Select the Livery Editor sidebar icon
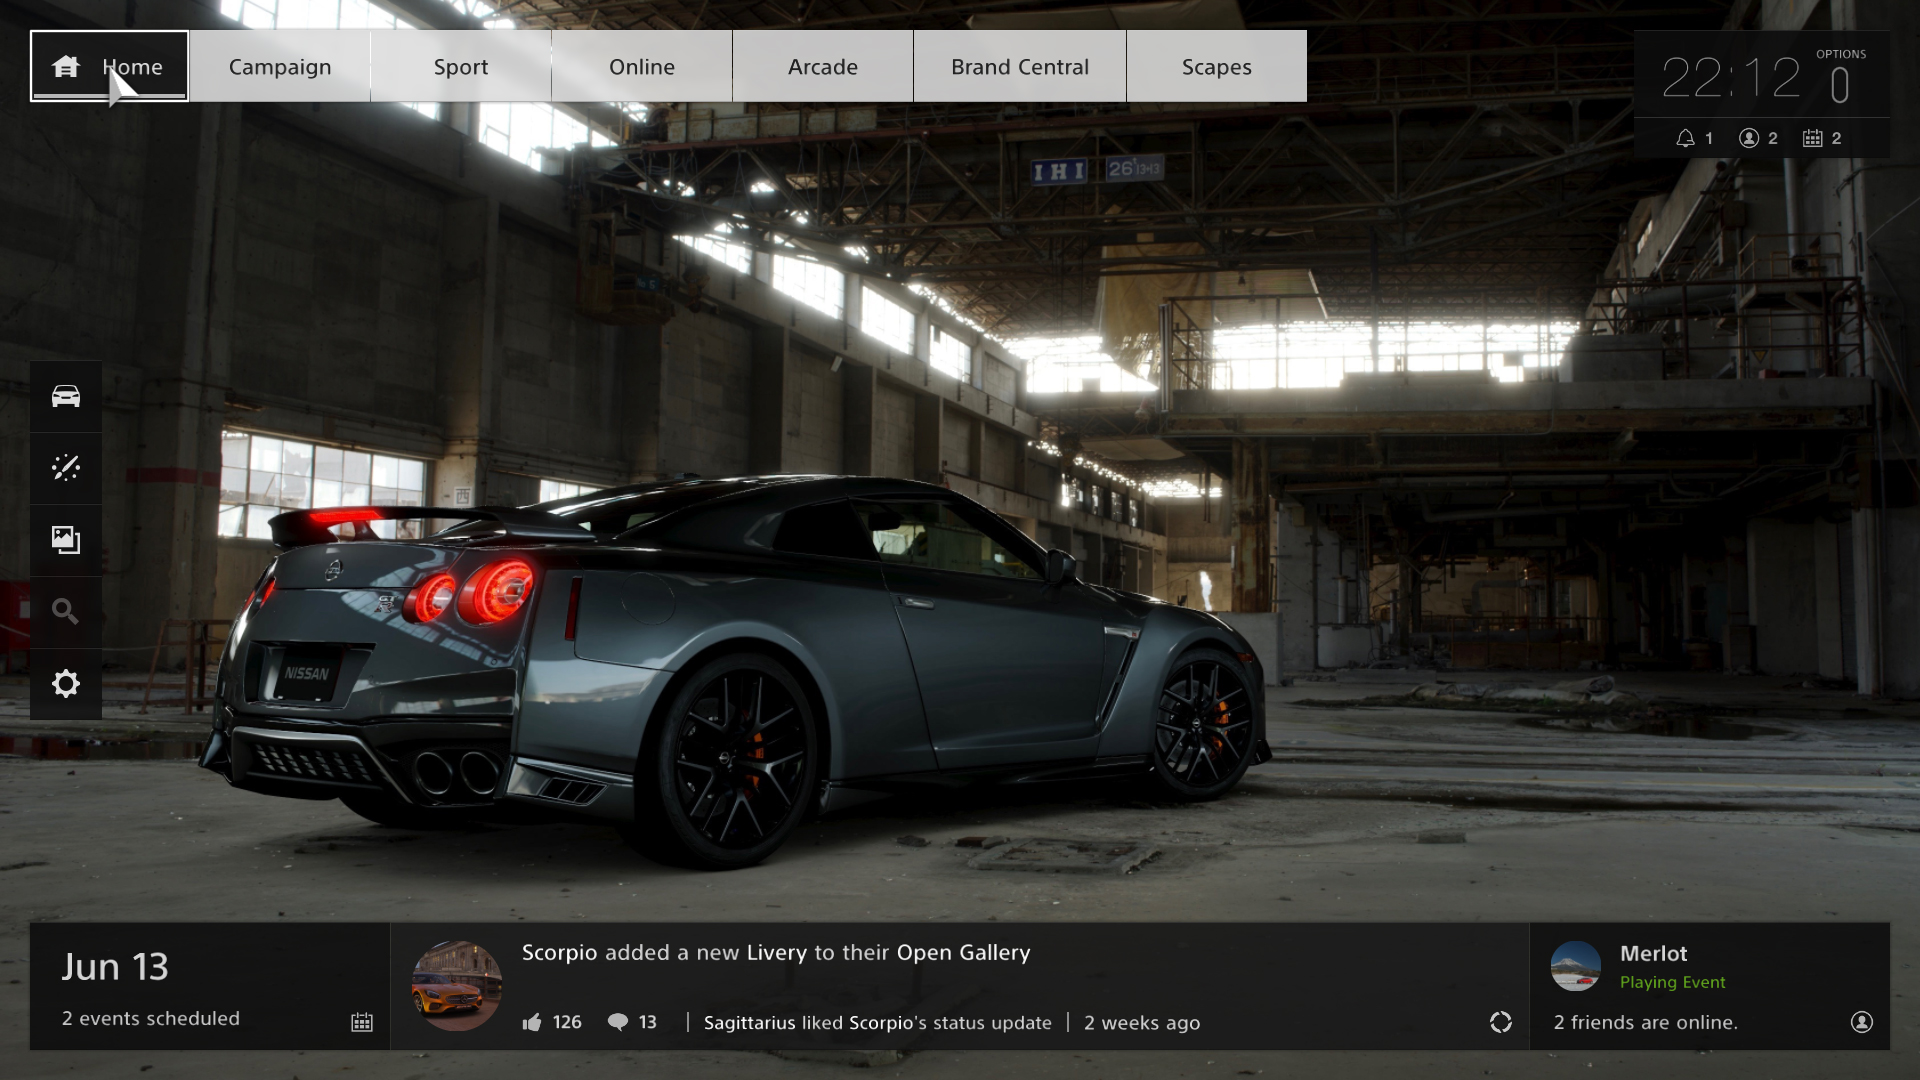This screenshot has width=1920, height=1080. (x=66, y=468)
